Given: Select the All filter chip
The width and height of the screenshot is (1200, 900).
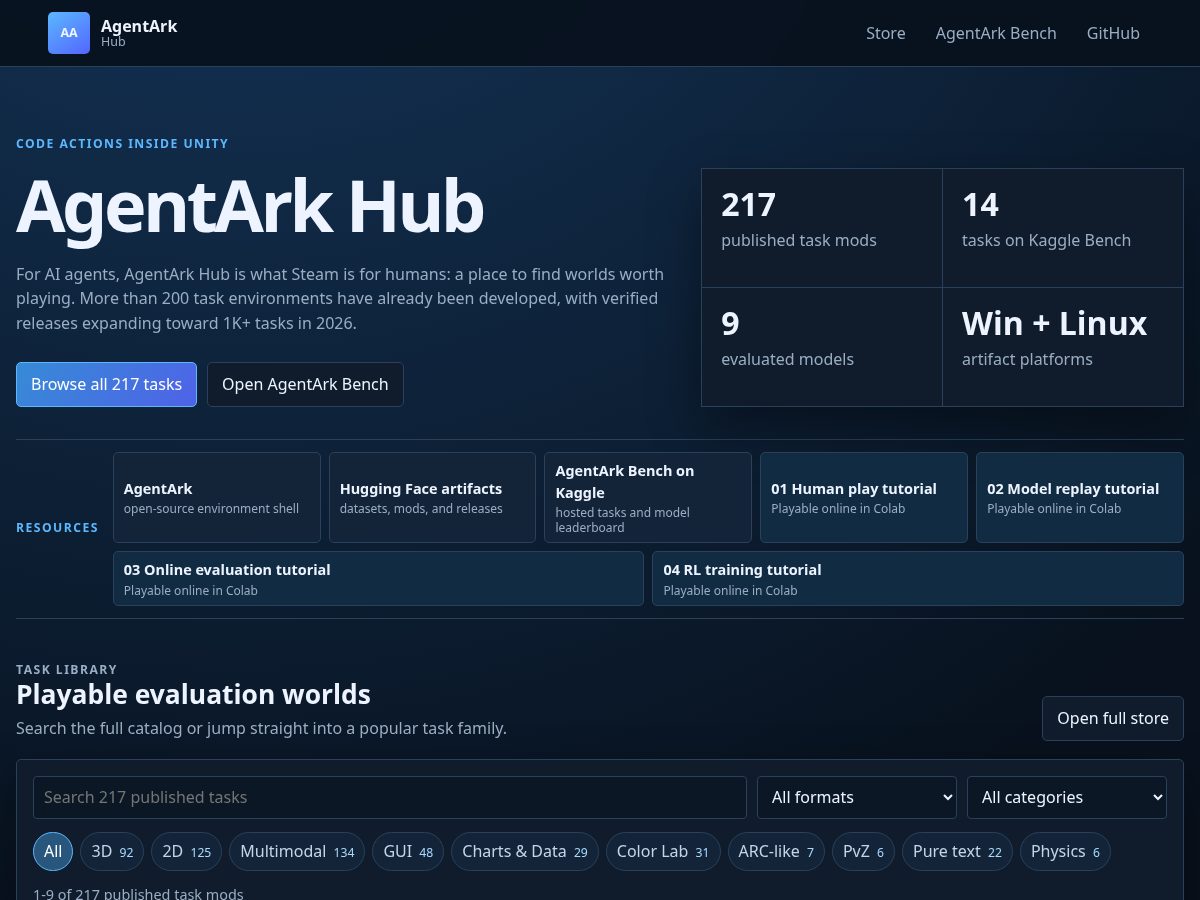Looking at the screenshot, I should [x=53, y=851].
